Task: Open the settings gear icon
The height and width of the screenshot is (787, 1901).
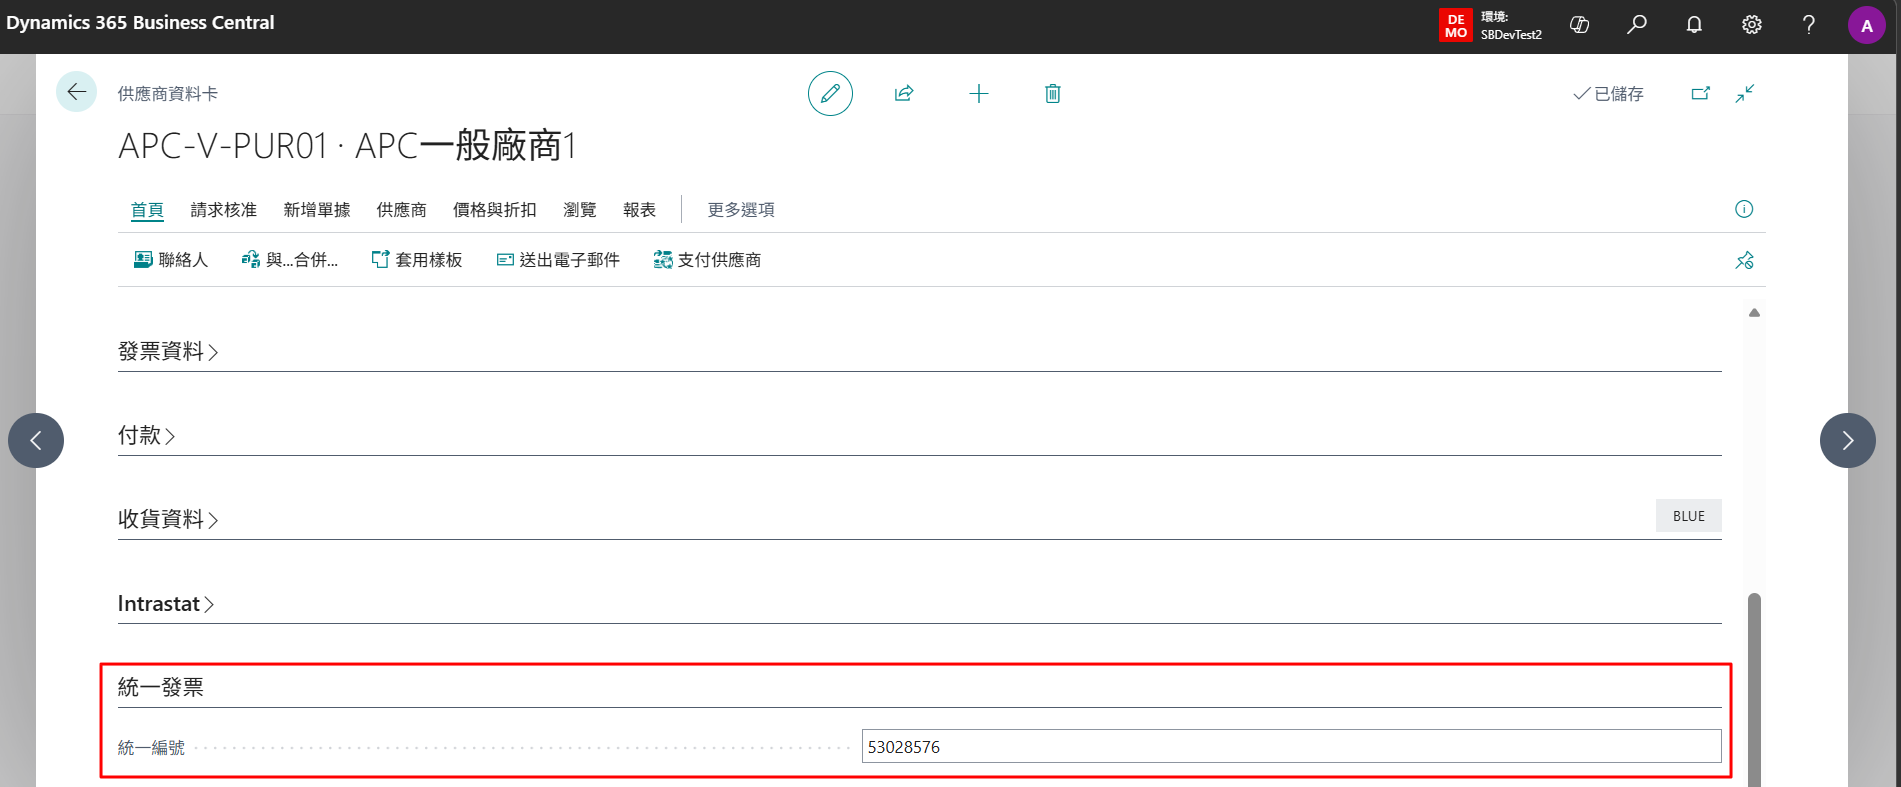Action: tap(1752, 25)
